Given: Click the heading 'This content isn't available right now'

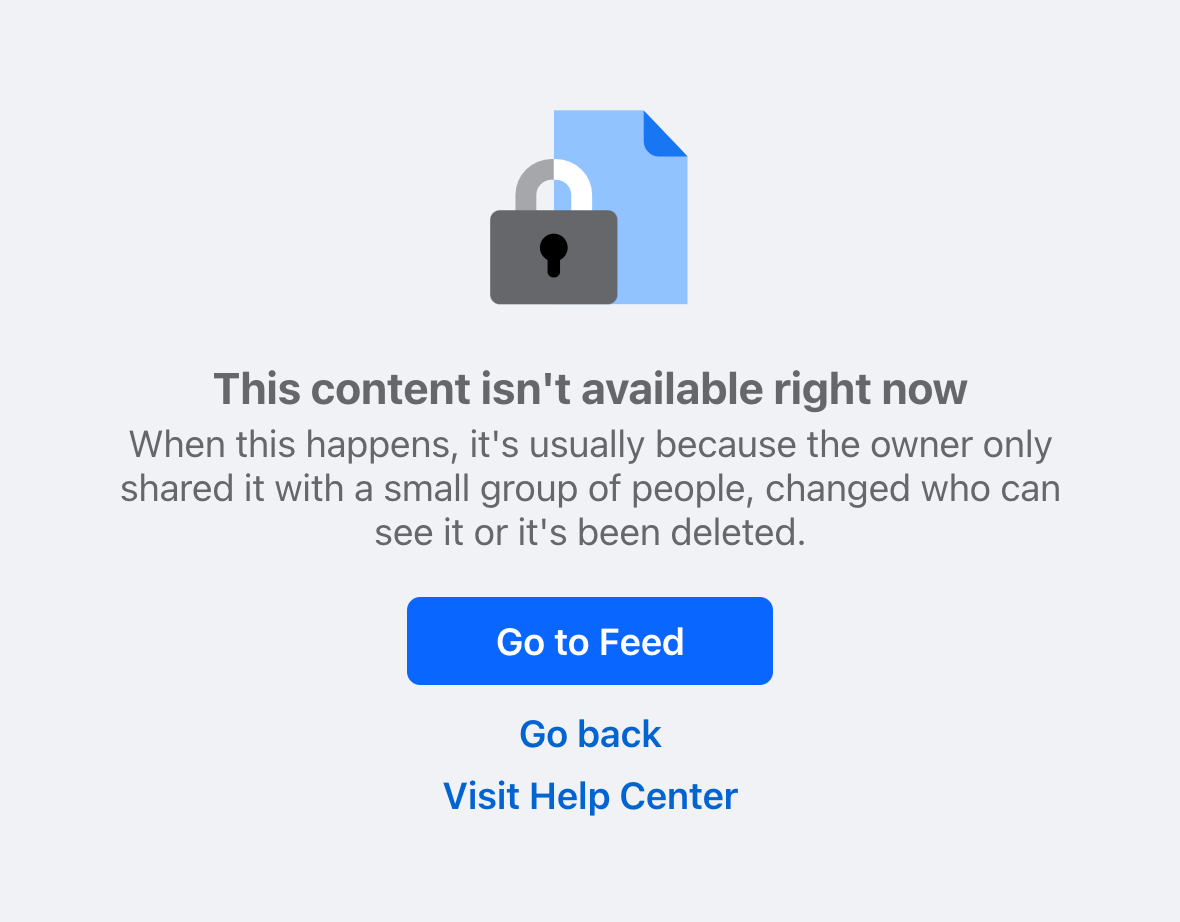Looking at the screenshot, I should coord(590,389).
